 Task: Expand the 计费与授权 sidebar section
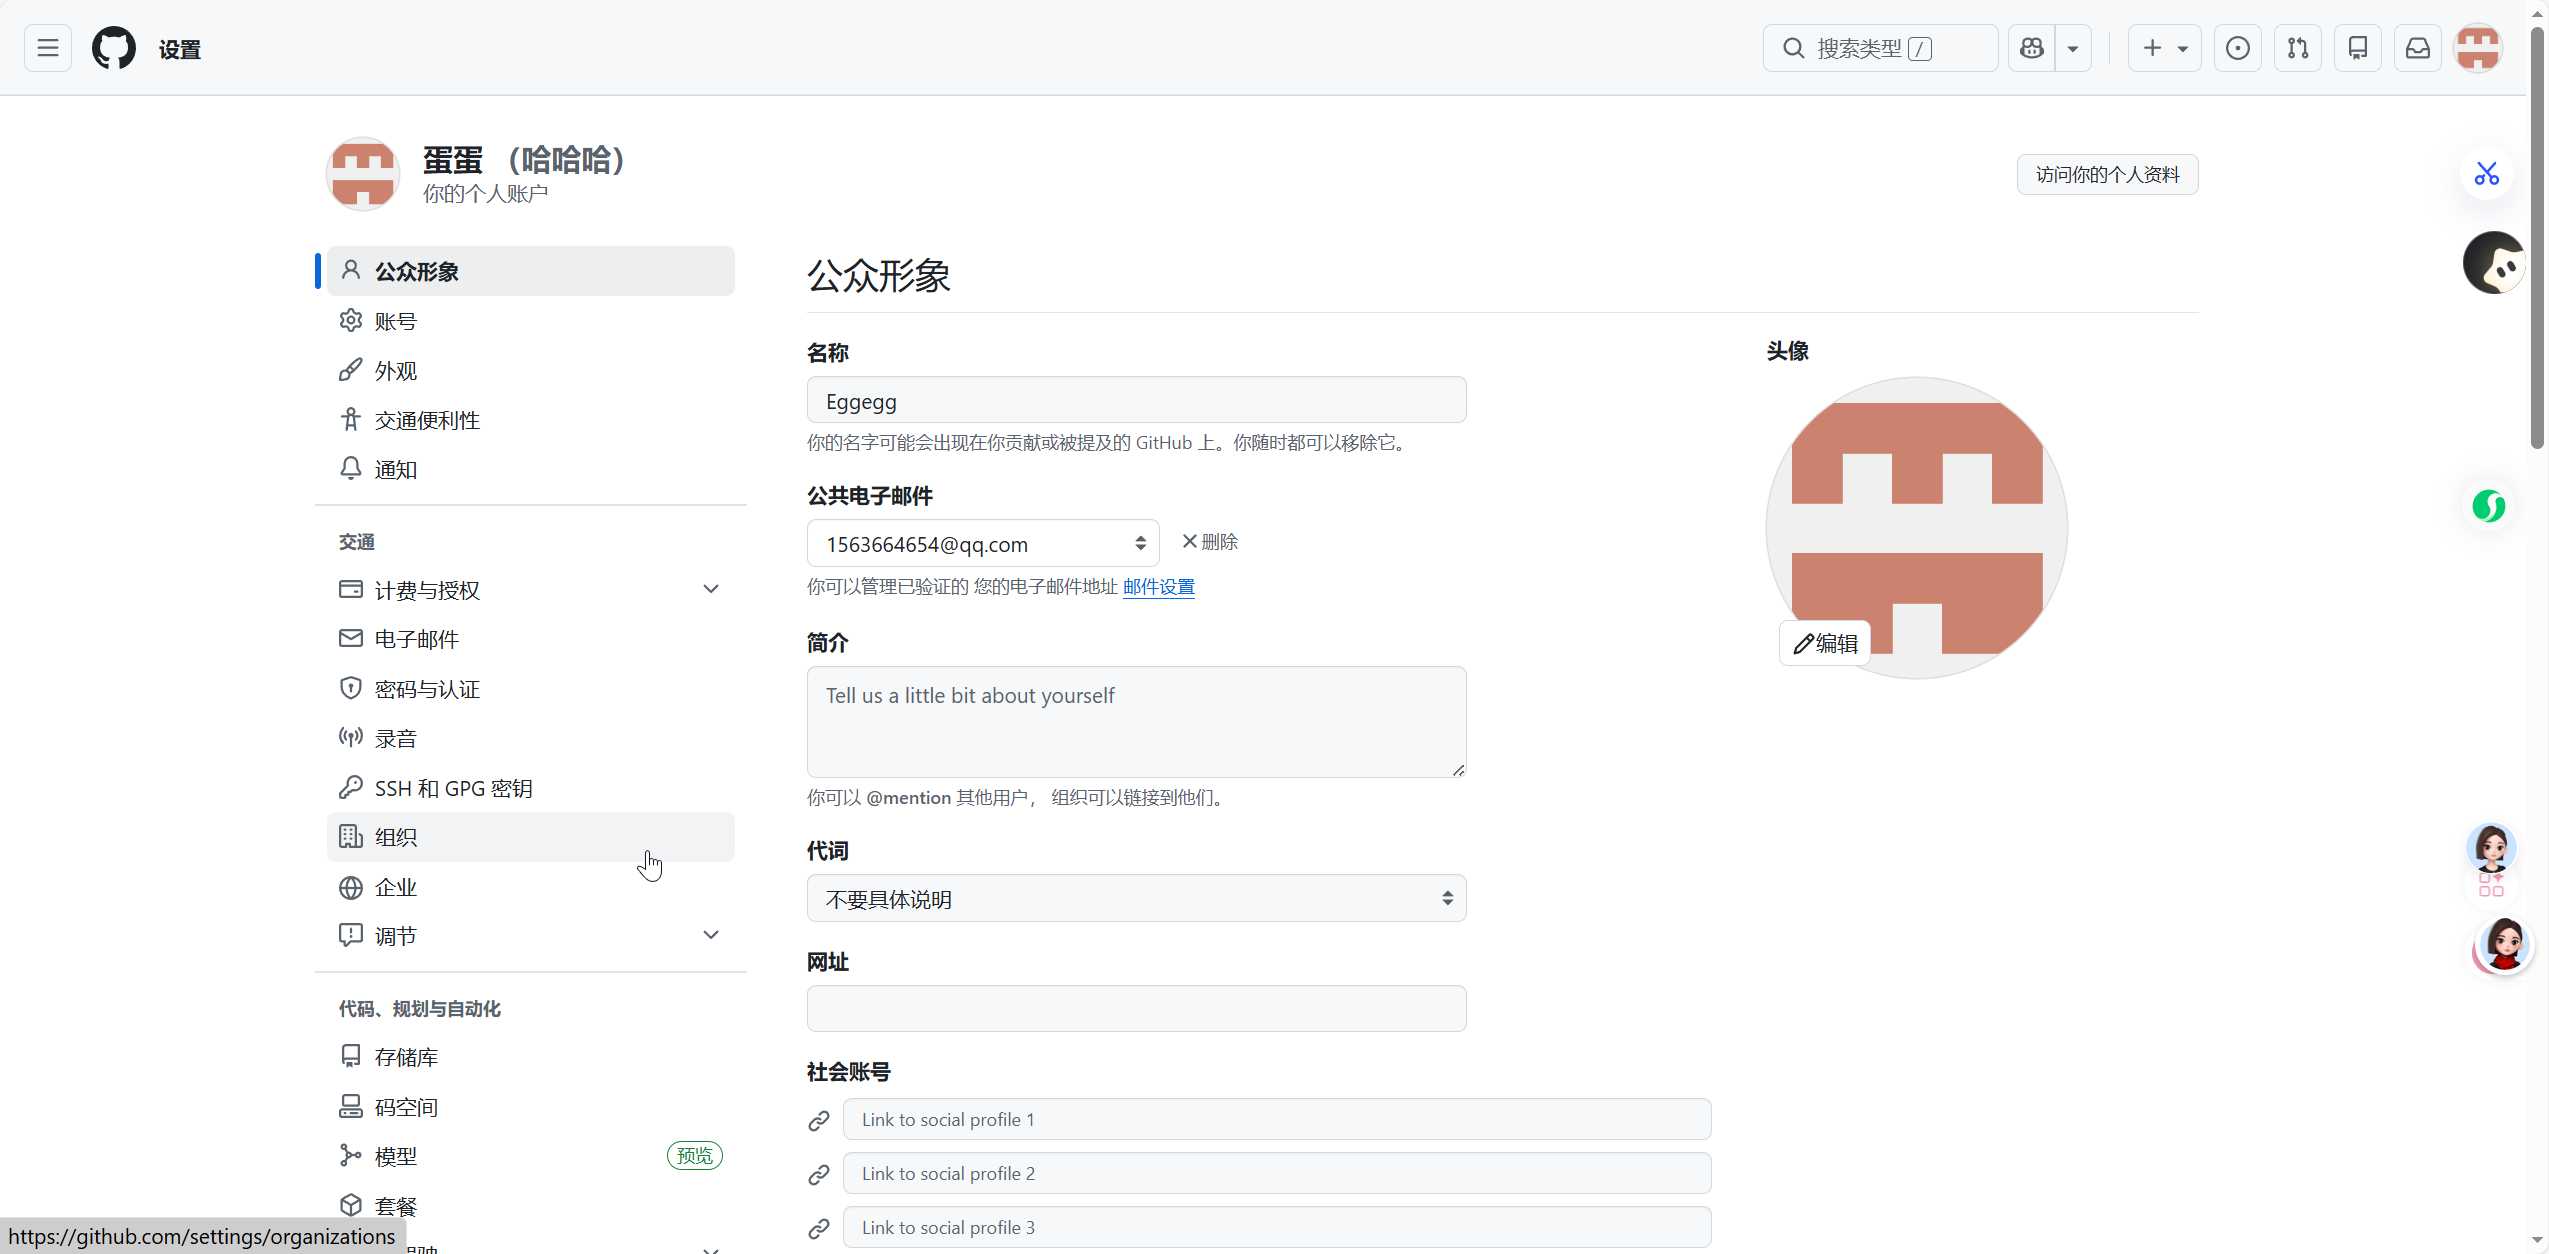click(710, 589)
